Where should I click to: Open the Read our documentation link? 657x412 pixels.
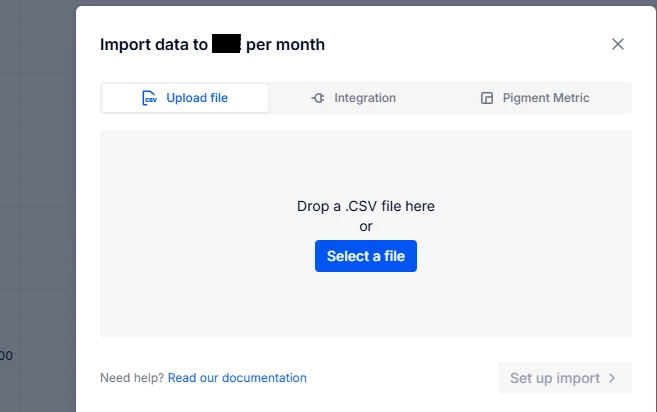(x=237, y=378)
